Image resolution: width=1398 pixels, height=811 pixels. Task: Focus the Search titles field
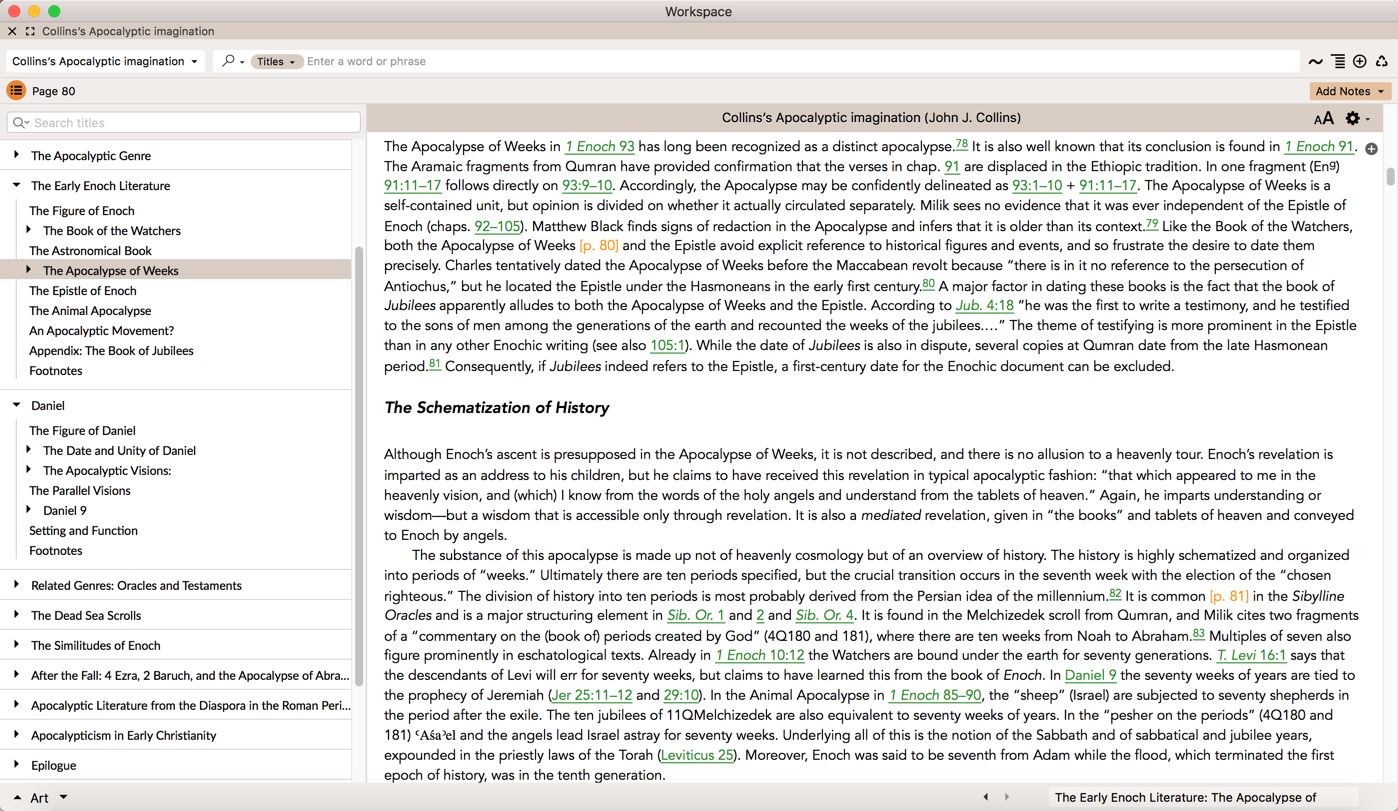[184, 123]
